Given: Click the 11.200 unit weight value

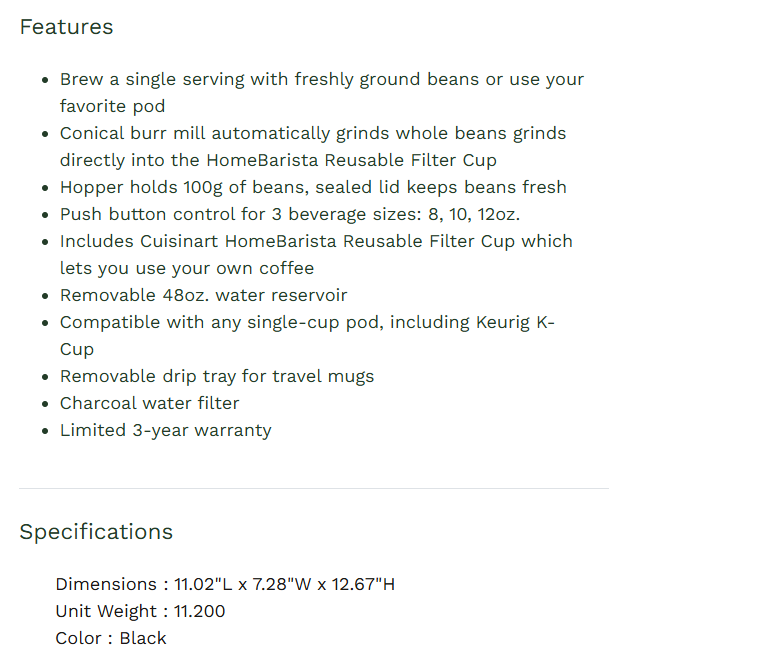Looking at the screenshot, I should click(200, 612).
